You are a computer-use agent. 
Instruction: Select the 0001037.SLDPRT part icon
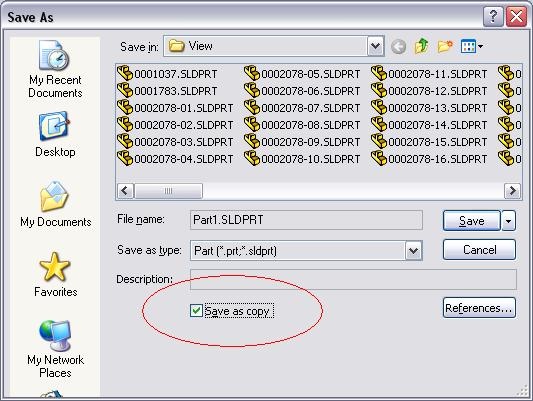pos(125,73)
